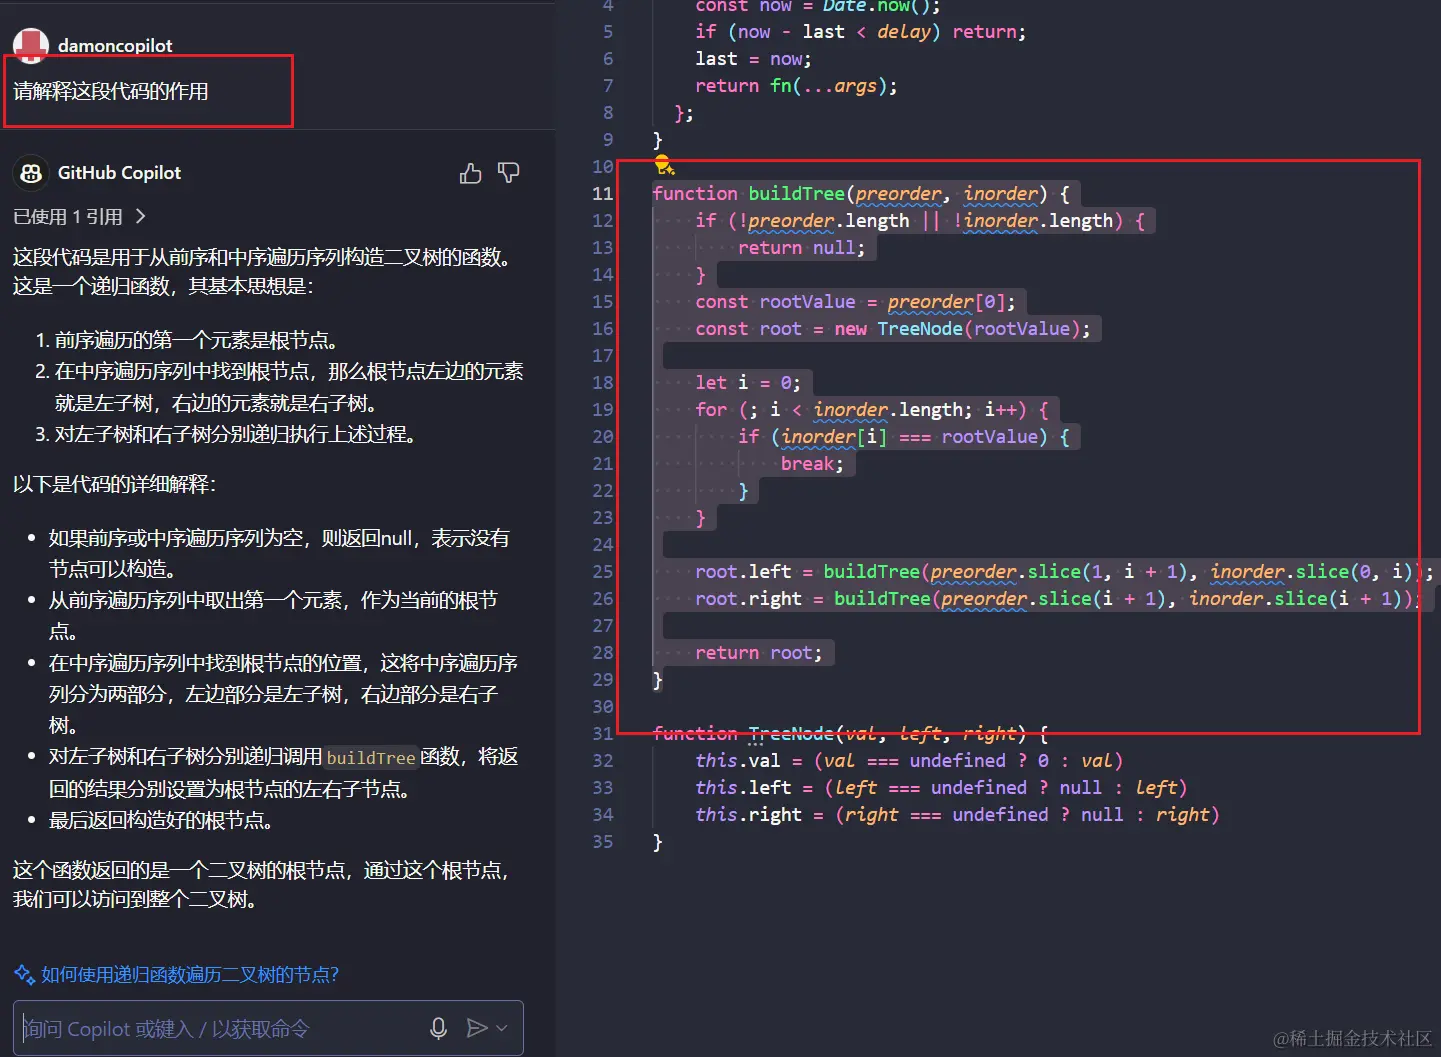The width and height of the screenshot is (1441, 1057).
Task: Click the GitHub Copilot avatar icon
Action: [x=31, y=172]
